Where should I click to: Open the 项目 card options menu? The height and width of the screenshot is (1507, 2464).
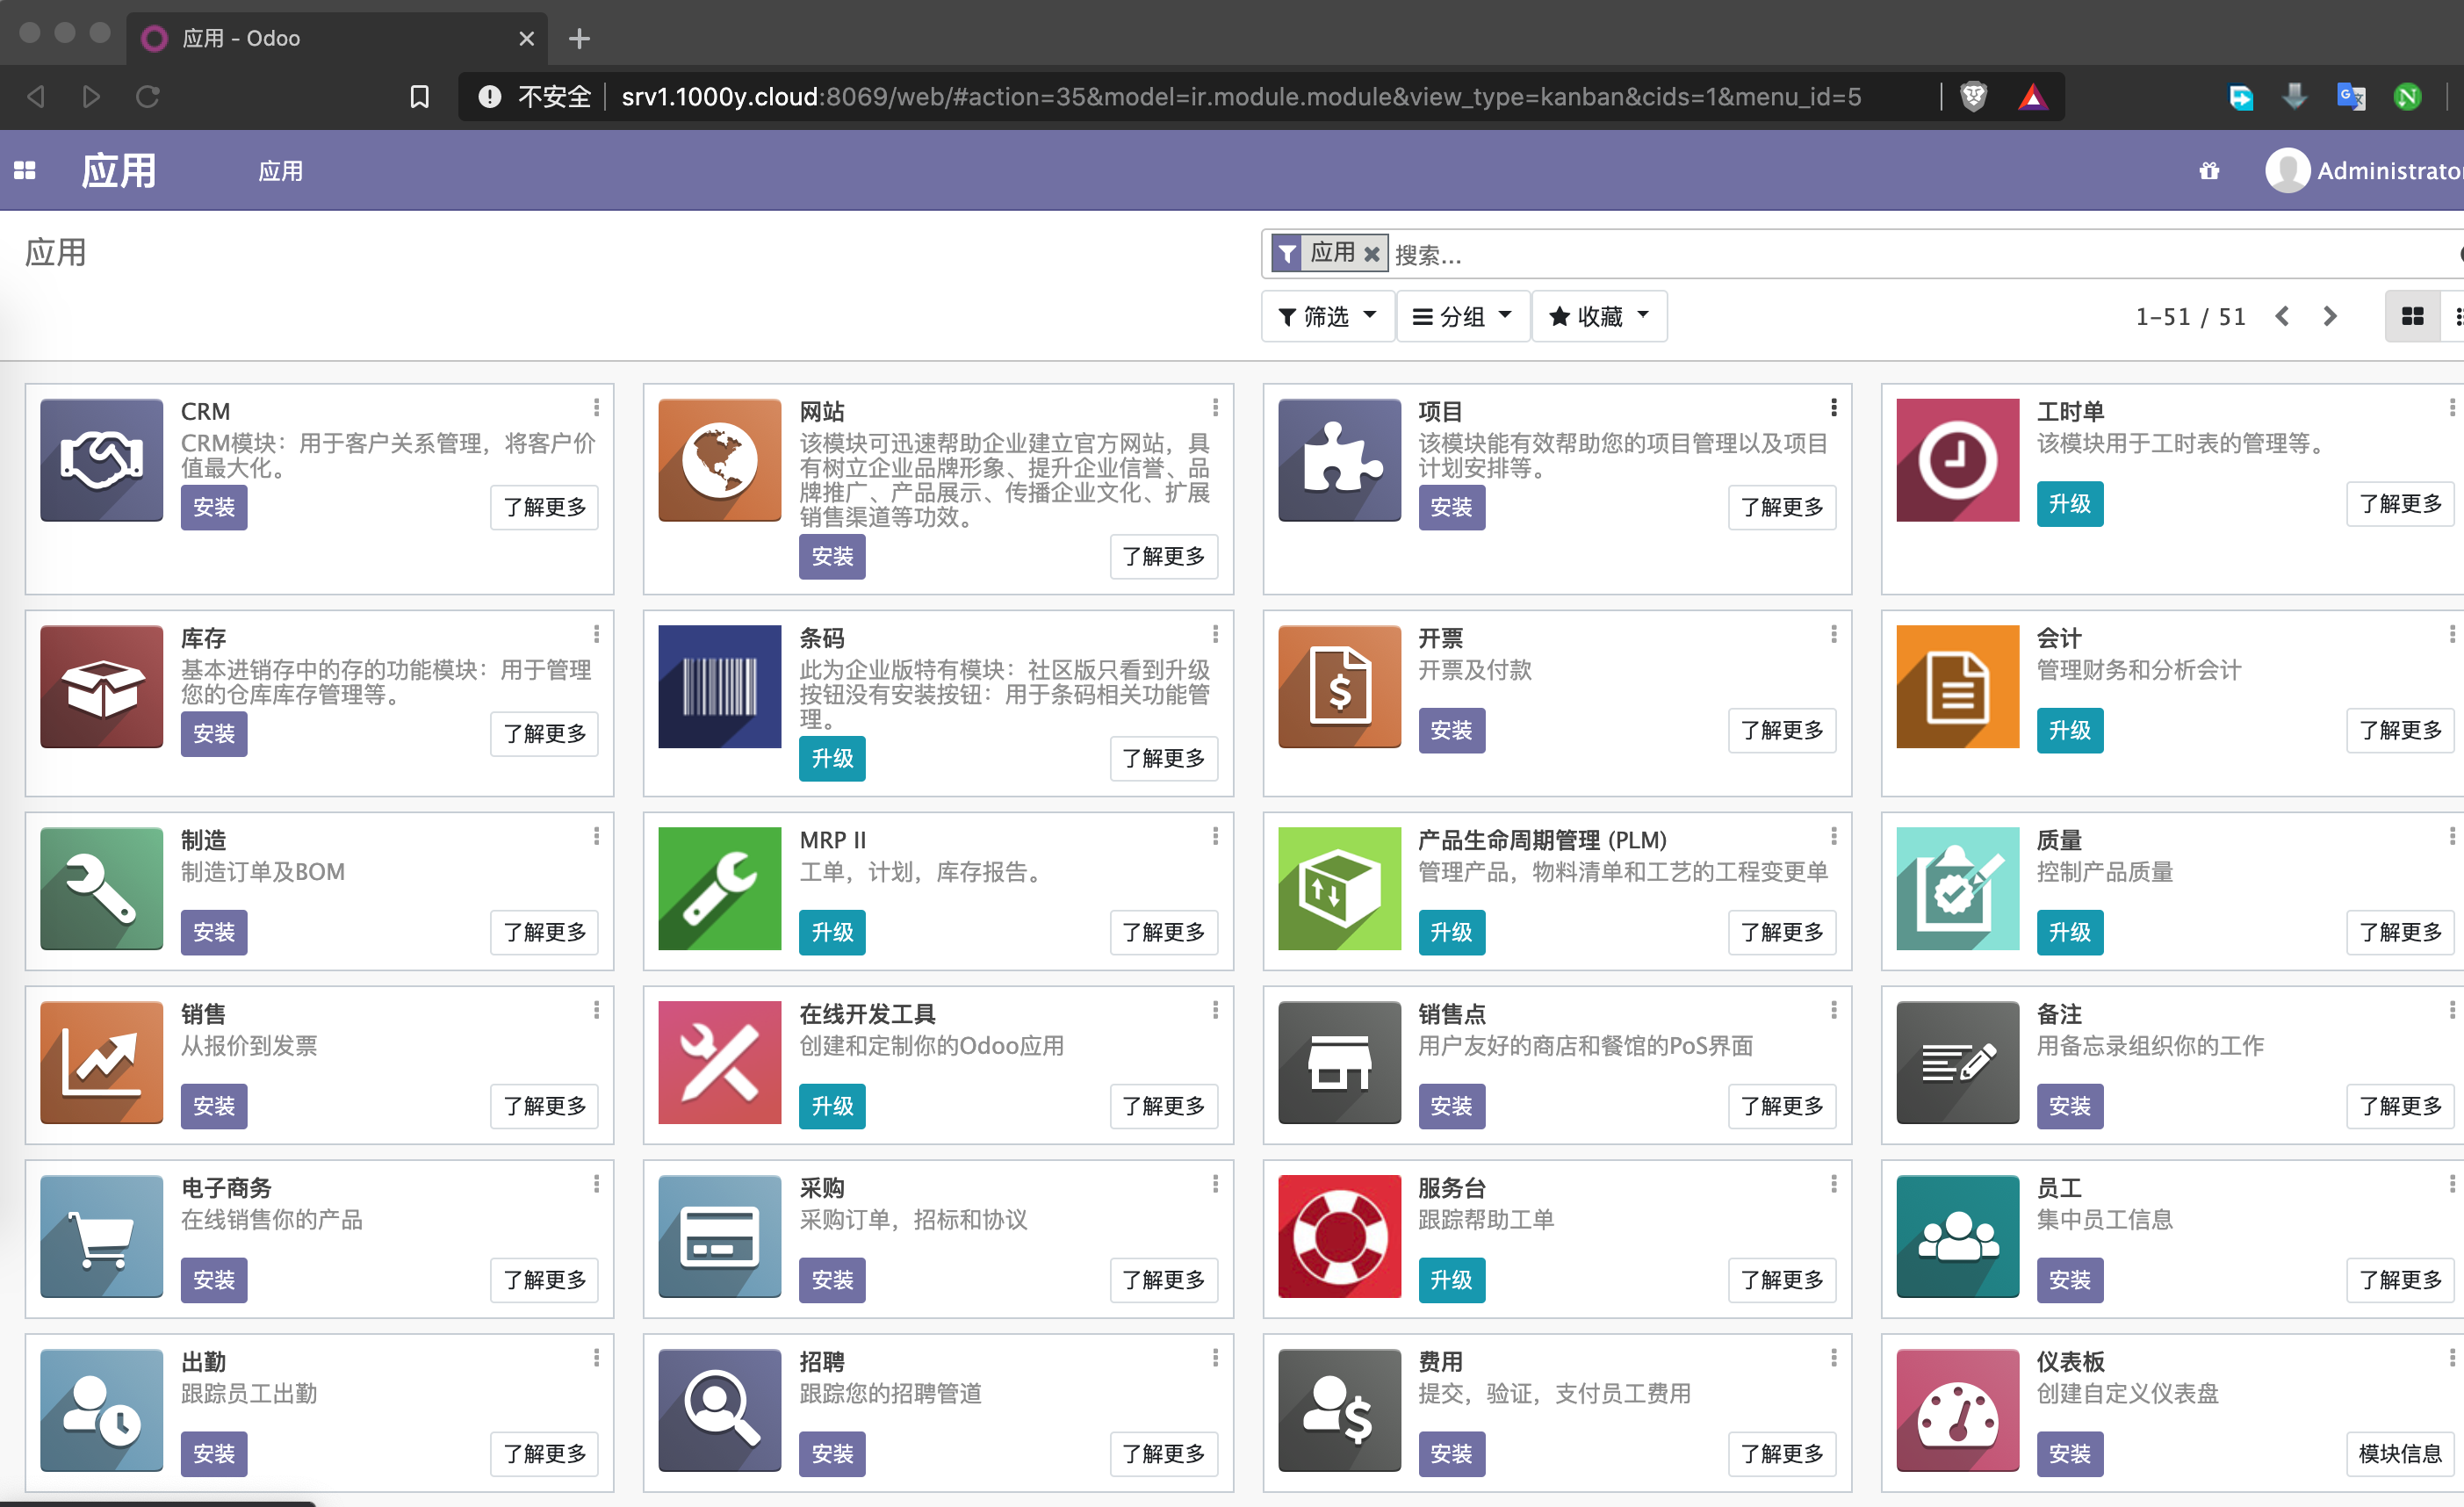coord(1833,408)
